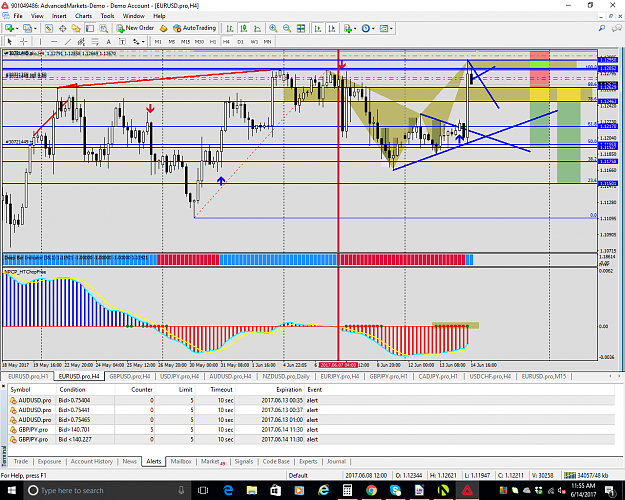Viewport: 625px width, 500px height.
Task: Draw a horizontal line tool
Action: coord(54,41)
